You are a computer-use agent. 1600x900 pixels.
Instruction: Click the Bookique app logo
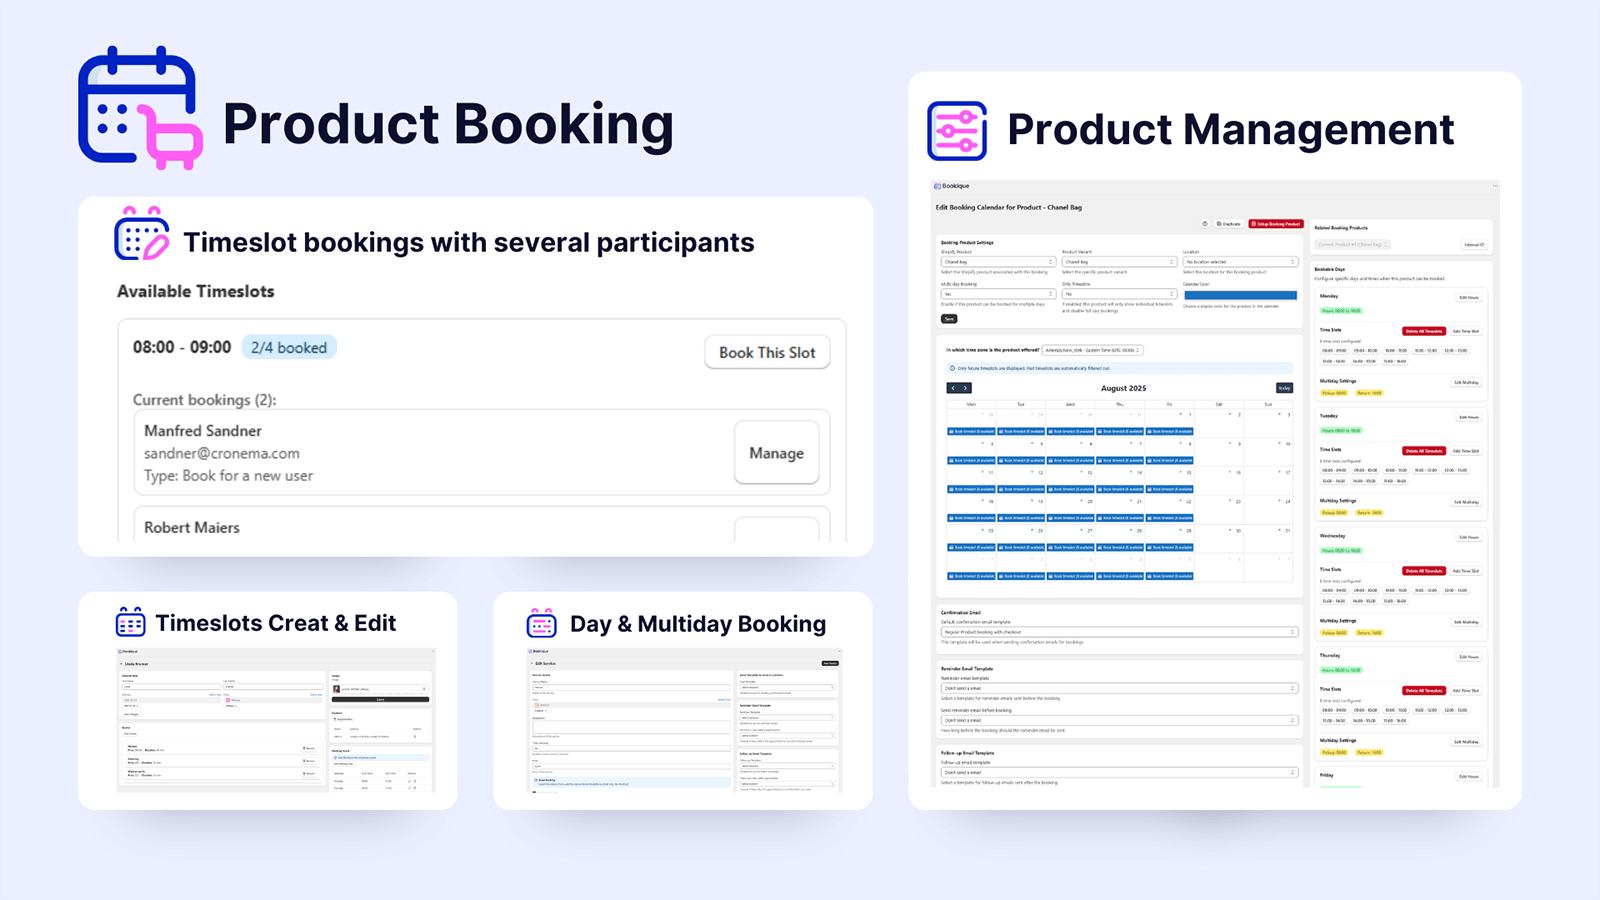tap(938, 186)
